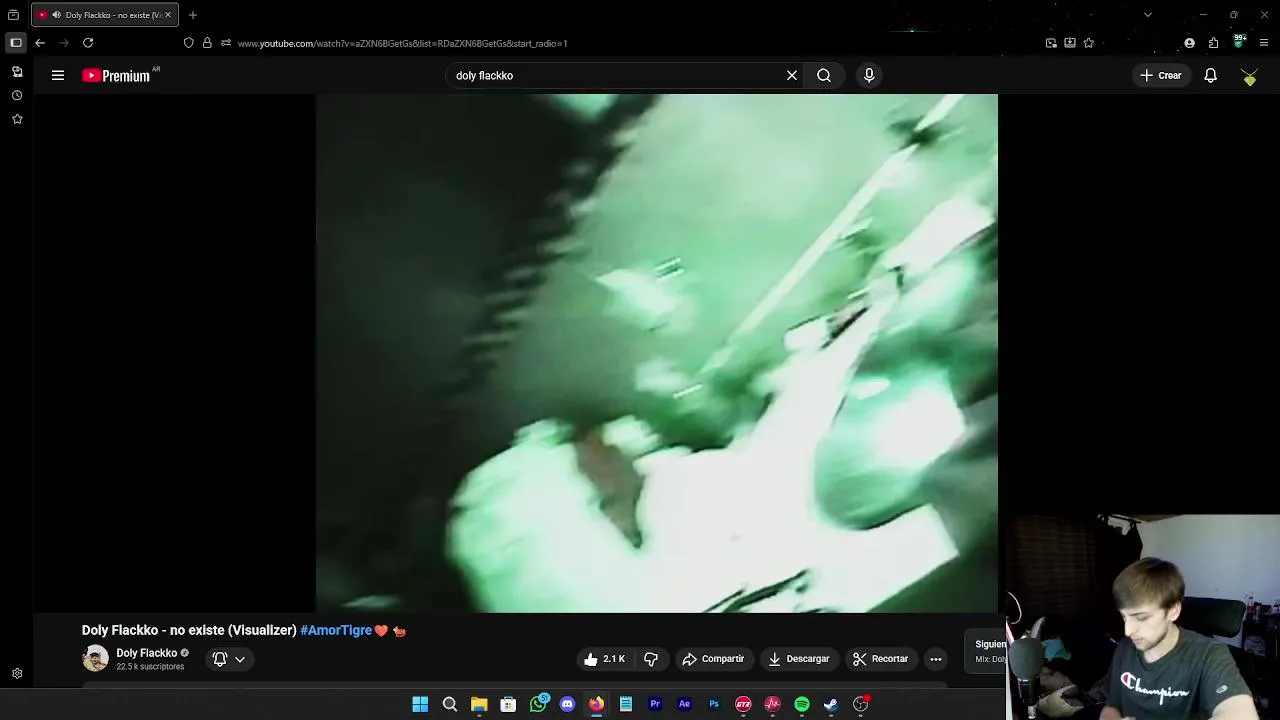
Task: Start voice search with microphone
Action: pos(869,75)
